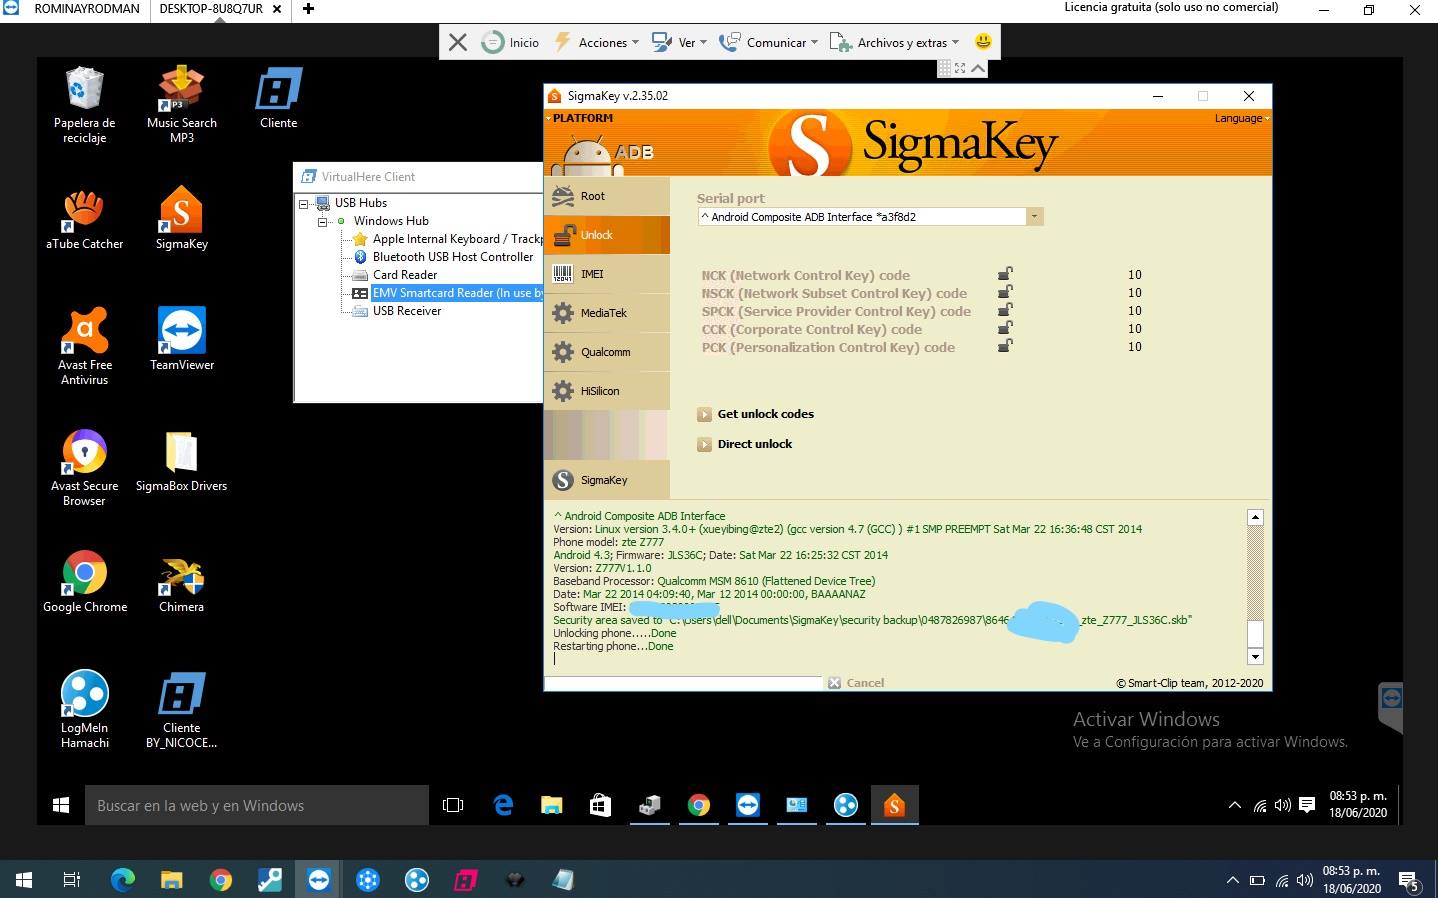Open the Comunicar menu in TeamViewer toolbar
The height and width of the screenshot is (898, 1438).
[768, 42]
